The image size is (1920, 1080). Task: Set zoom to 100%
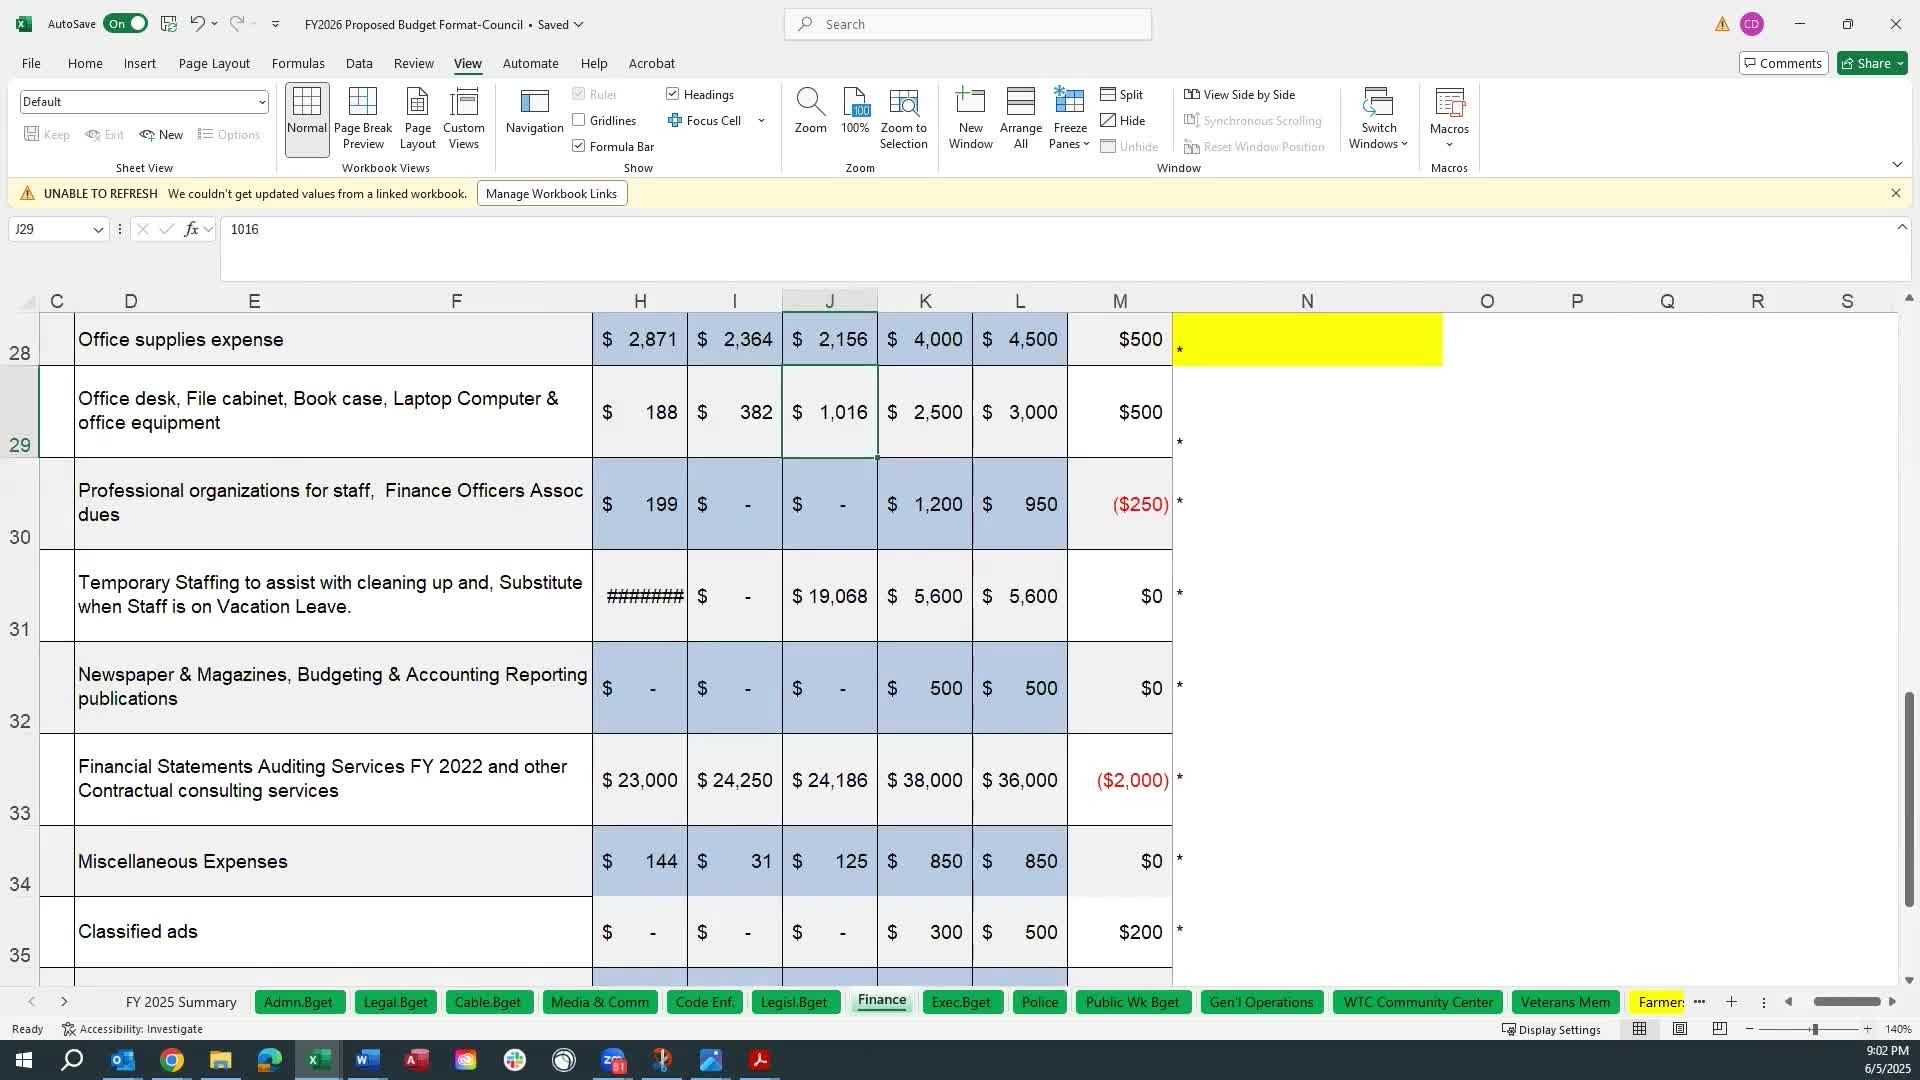click(x=855, y=112)
